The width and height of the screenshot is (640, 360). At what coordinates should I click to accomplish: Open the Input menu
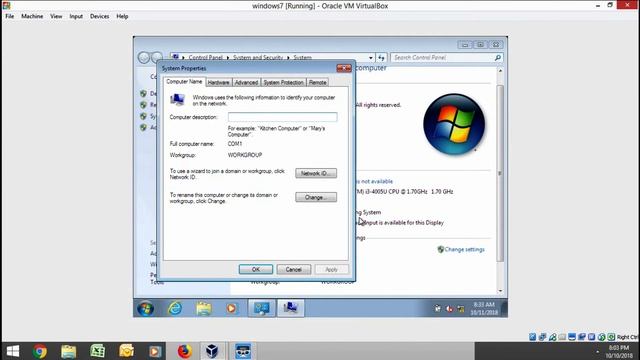click(76, 16)
